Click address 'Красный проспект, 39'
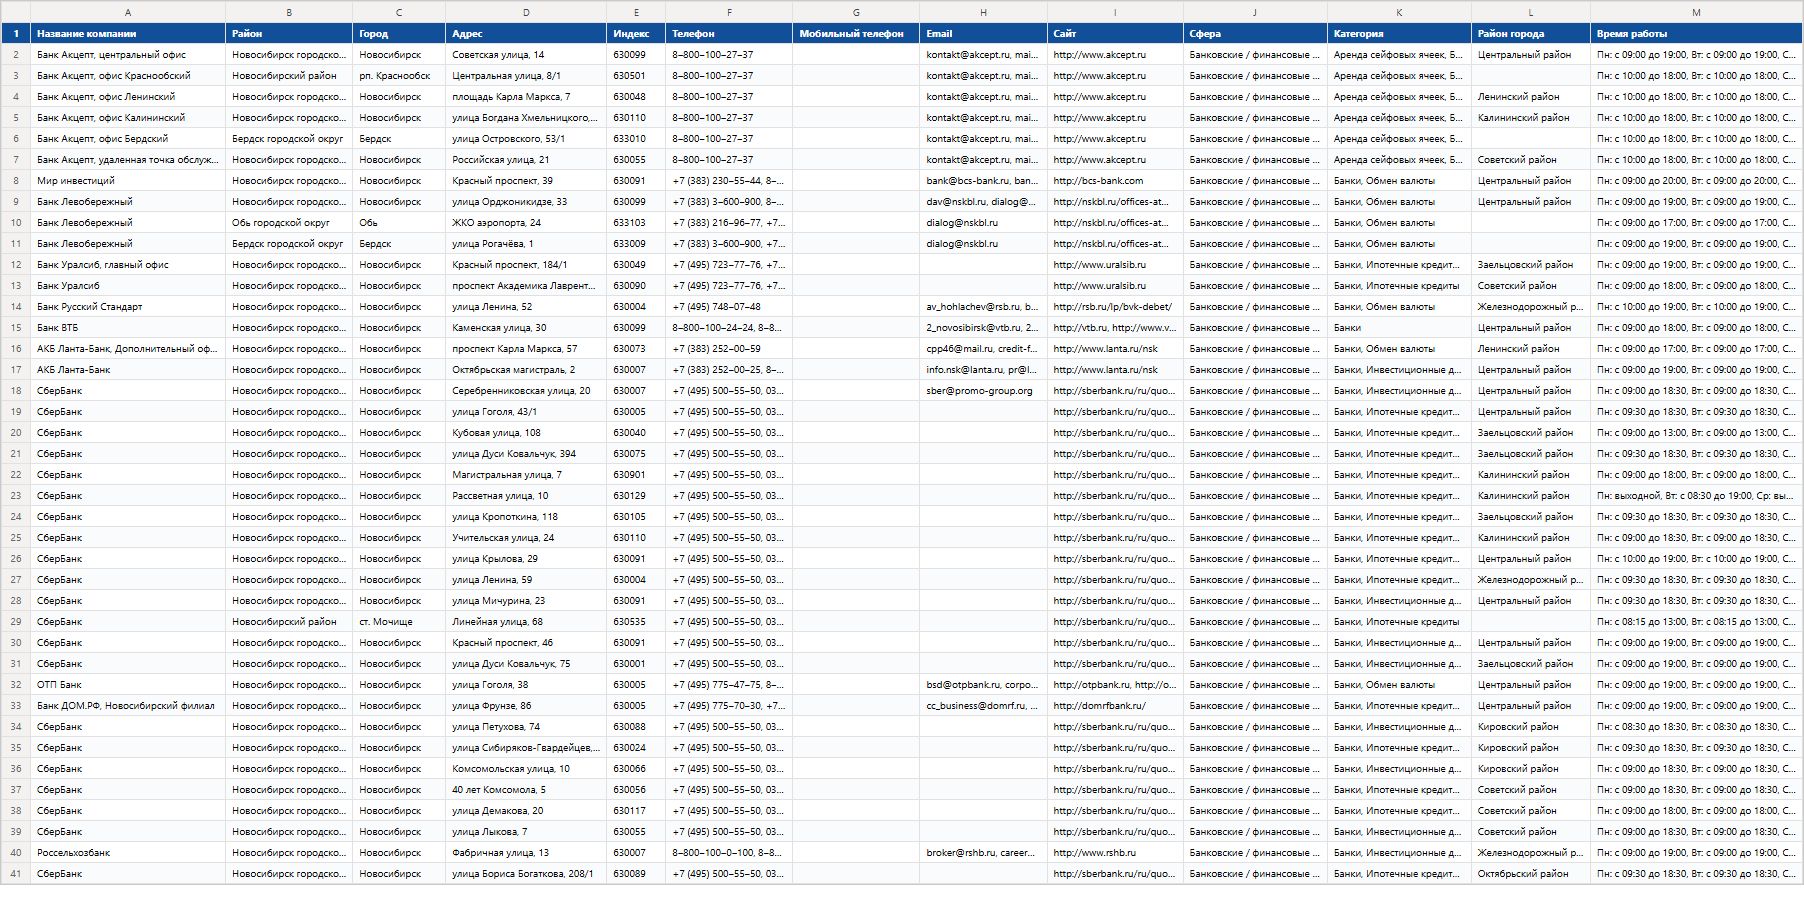The image size is (1804, 902). [x=526, y=181]
